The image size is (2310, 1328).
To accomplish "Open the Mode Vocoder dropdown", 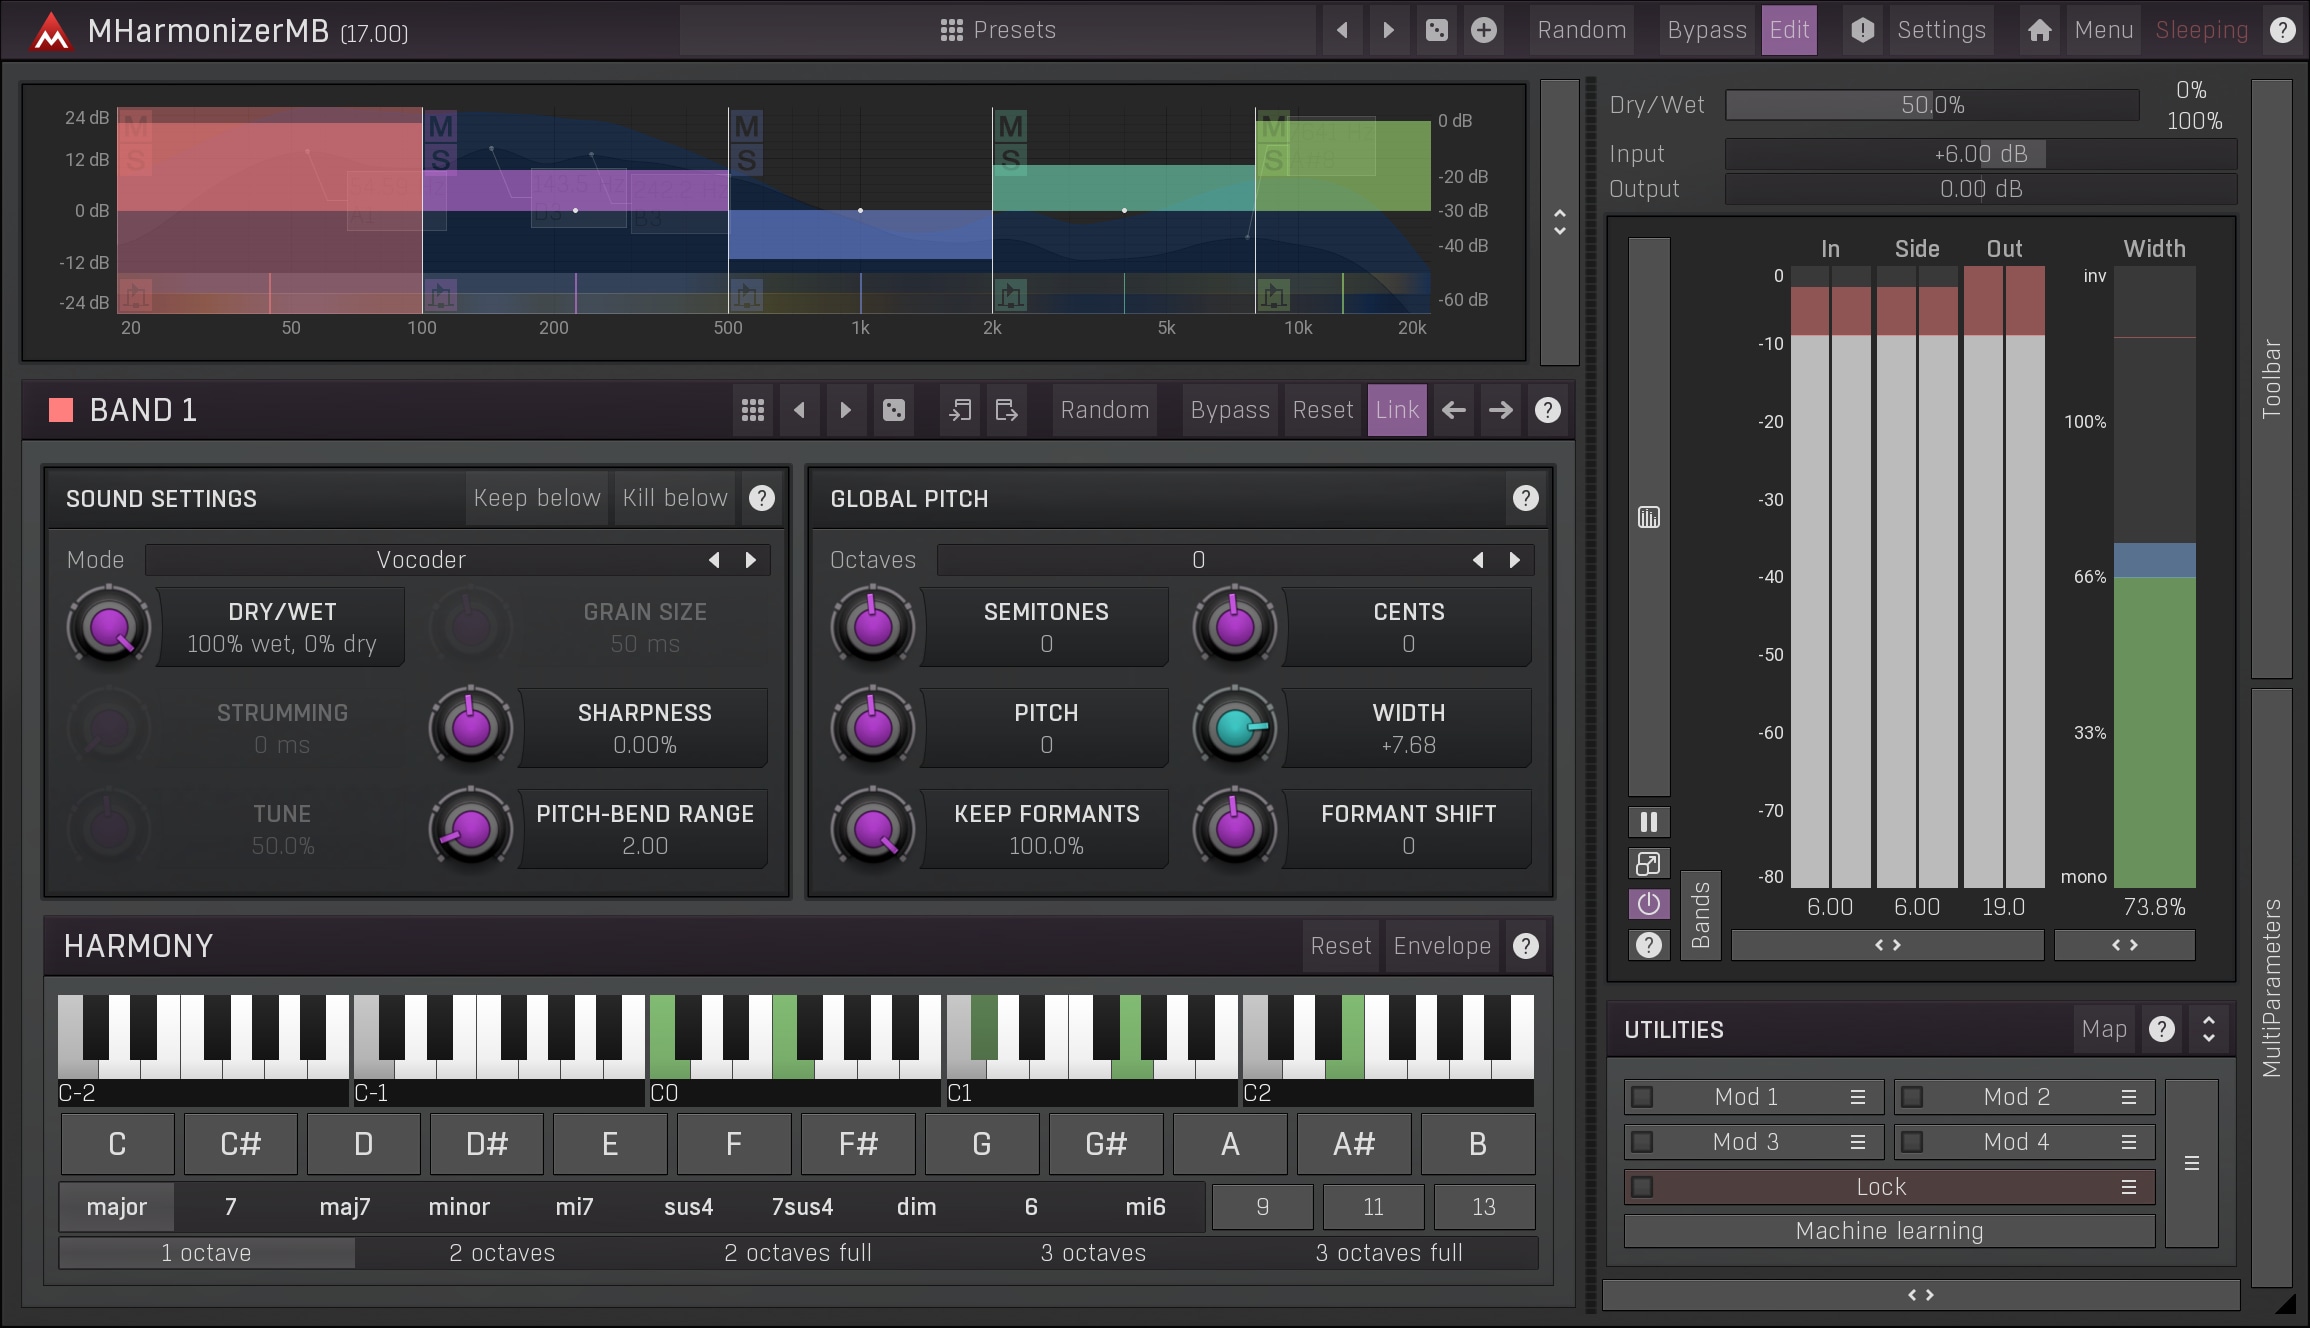I will [421, 560].
